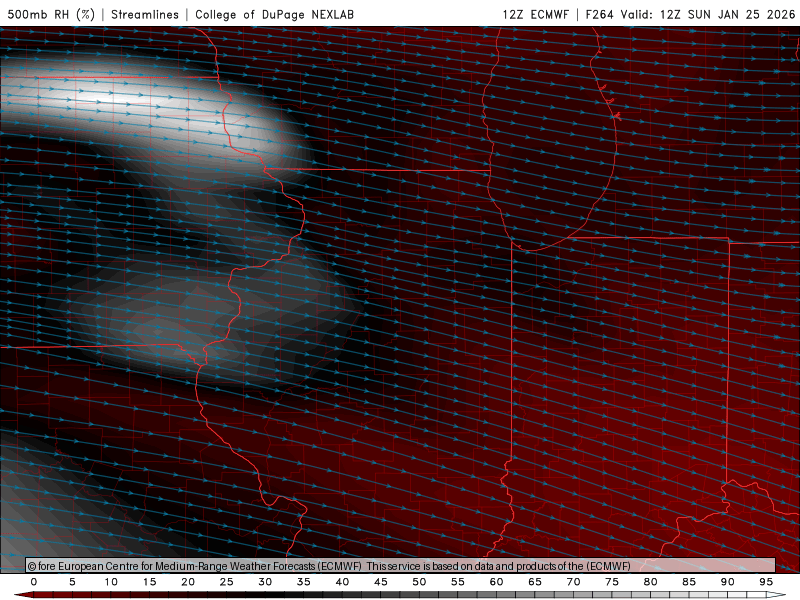The height and width of the screenshot is (600, 800).
Task: Click the '12Z ECMWF' model run label
Action: click(x=535, y=14)
